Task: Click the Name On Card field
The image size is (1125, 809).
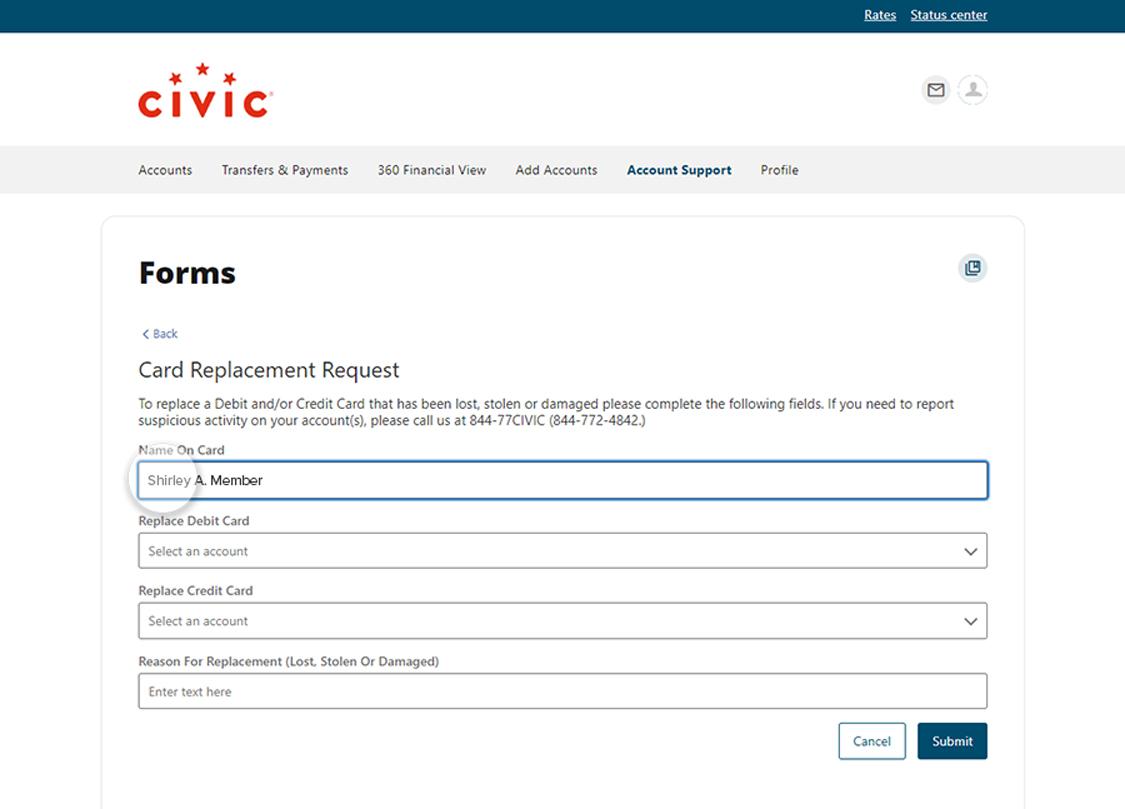Action: click(562, 480)
